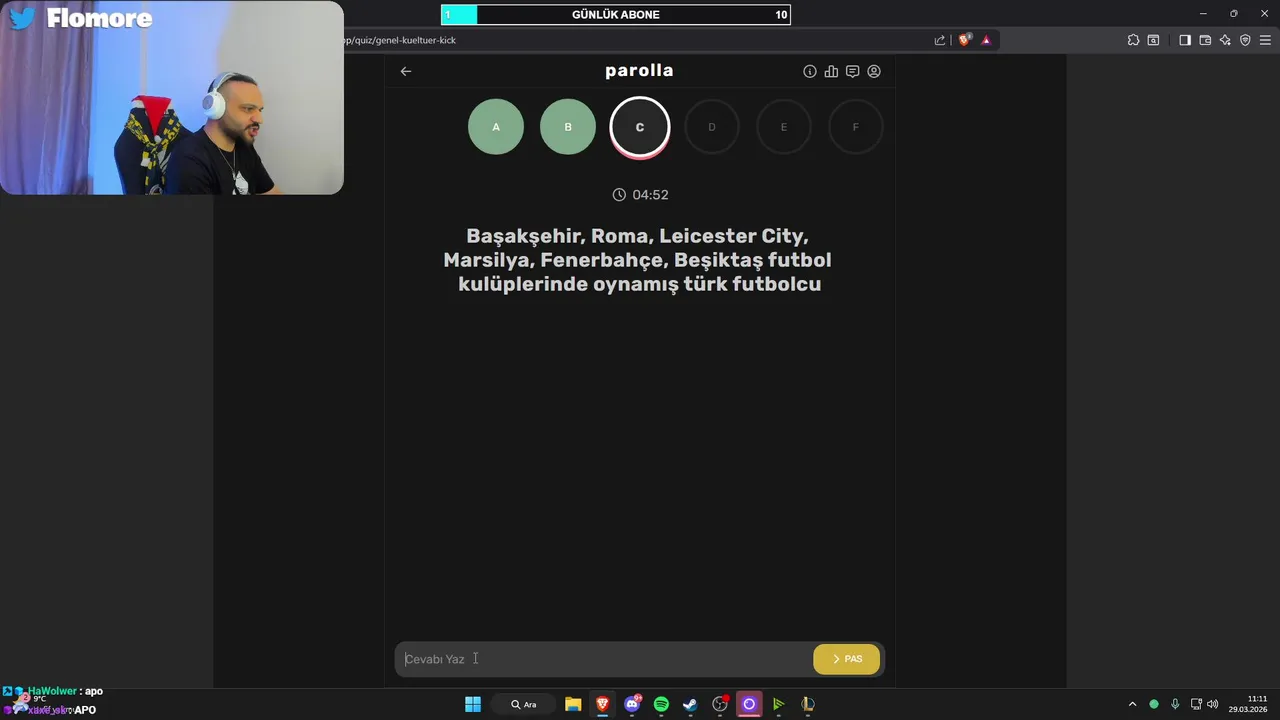Switch to Brave in taskbar

click(x=603, y=704)
